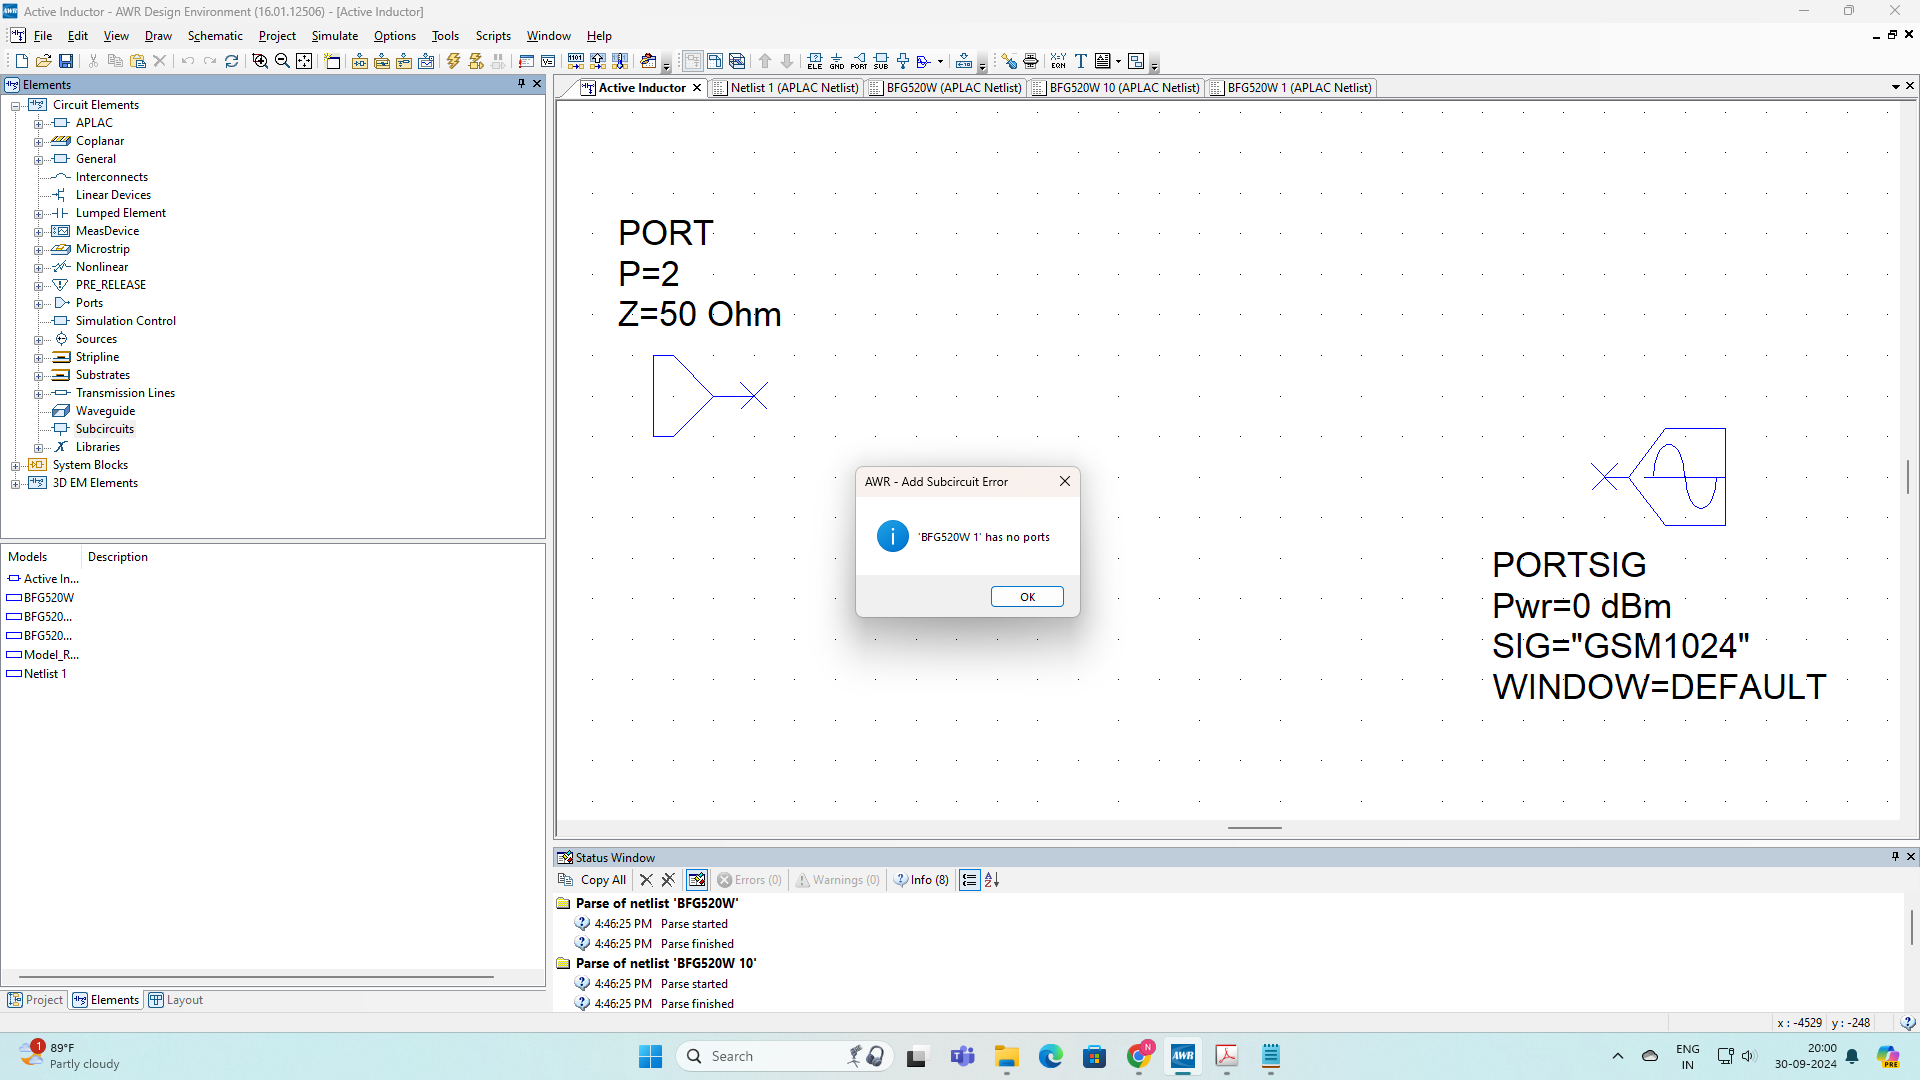Click the Open Project folder icon
Viewport: 1920px width, 1080px height.
43,61
